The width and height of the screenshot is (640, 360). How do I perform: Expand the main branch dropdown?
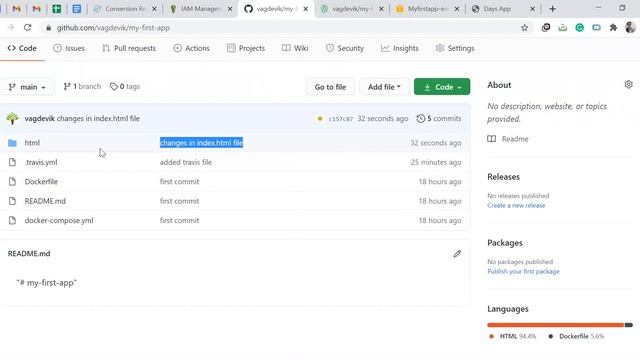[27, 87]
